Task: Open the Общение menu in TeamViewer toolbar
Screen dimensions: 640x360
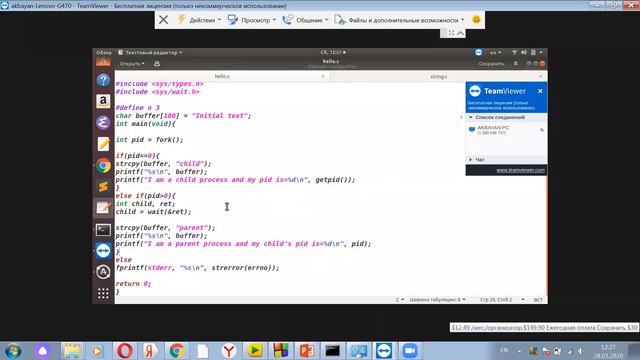Action: [305, 20]
